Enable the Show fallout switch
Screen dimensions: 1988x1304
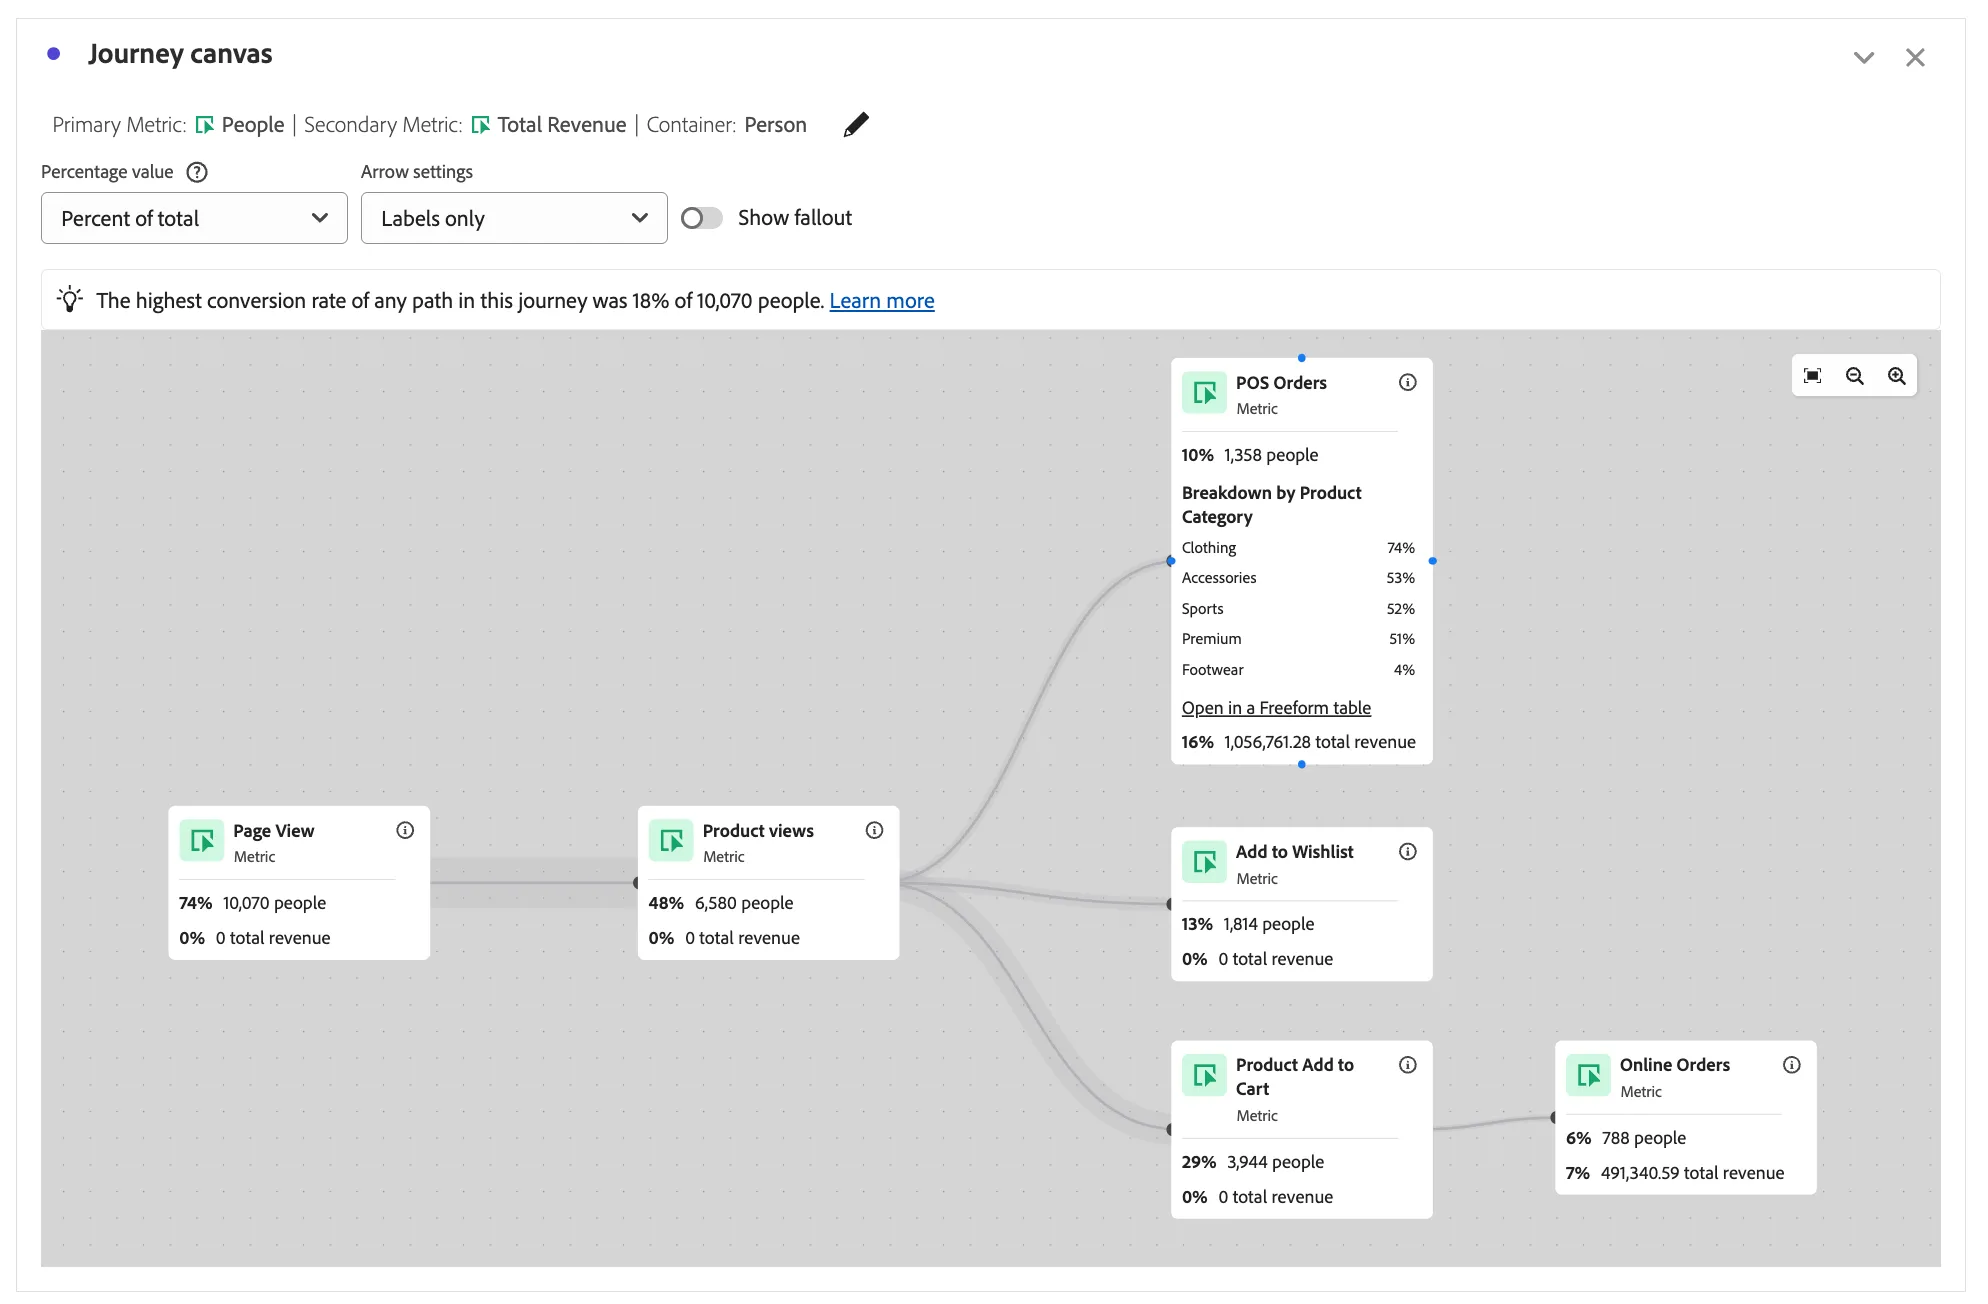[701, 218]
